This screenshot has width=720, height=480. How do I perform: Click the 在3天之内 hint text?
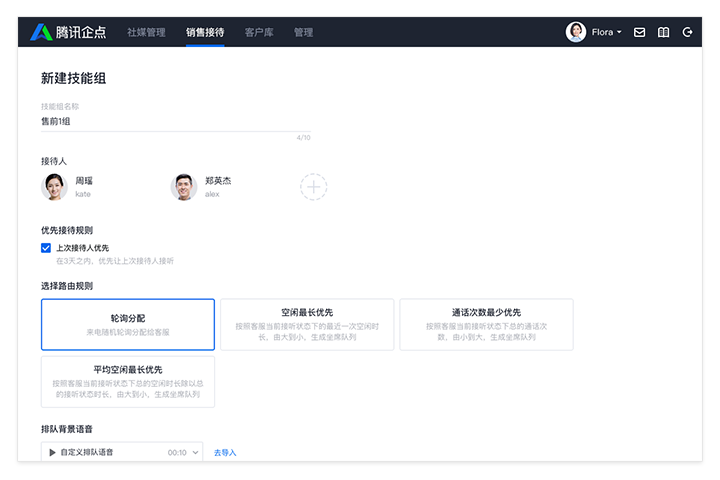pyautogui.click(x=115, y=261)
